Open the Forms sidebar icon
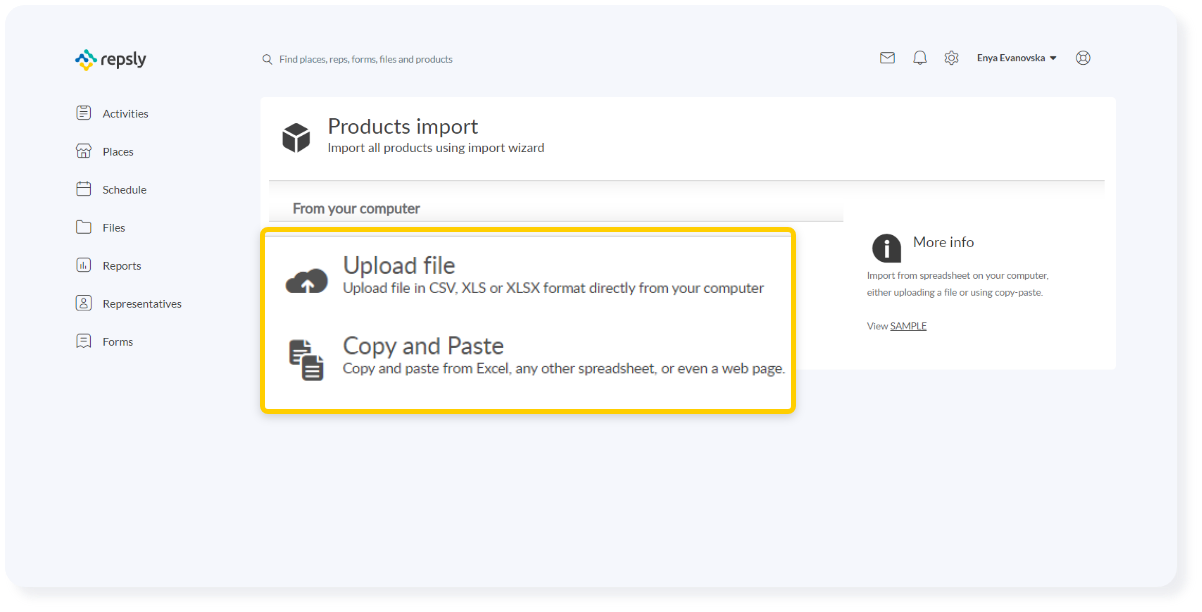Viewport: 1202px width, 612px height. pyautogui.click(x=84, y=341)
